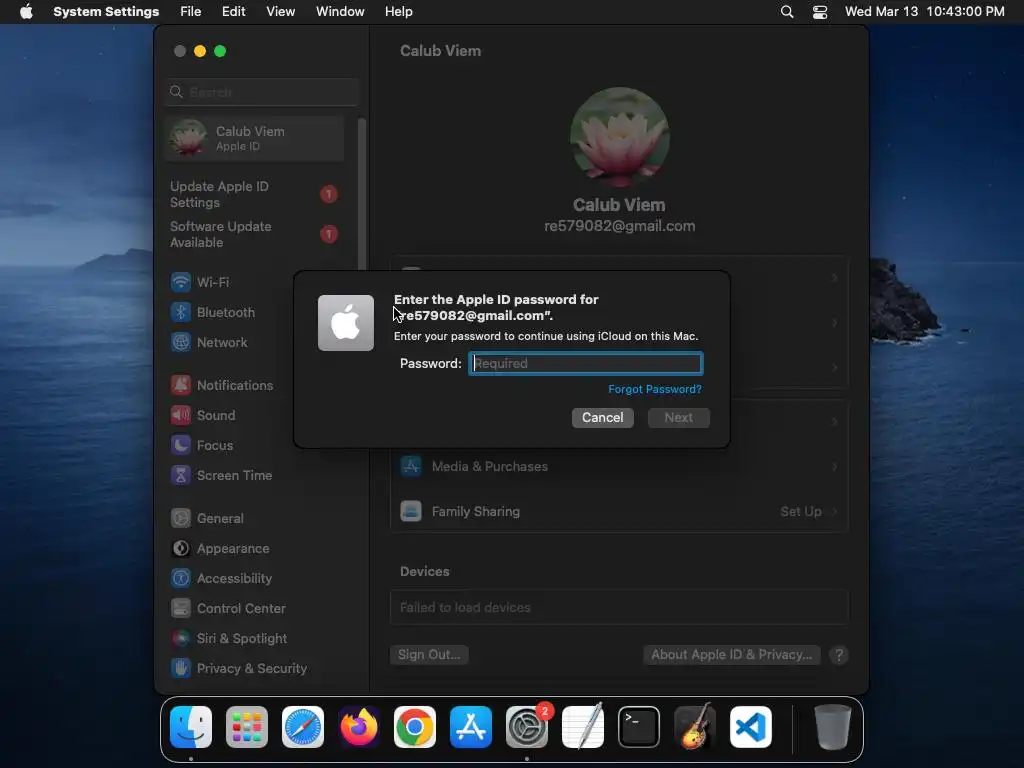Click the Apple logo in the dialog
The image size is (1024, 768).
[x=345, y=323]
